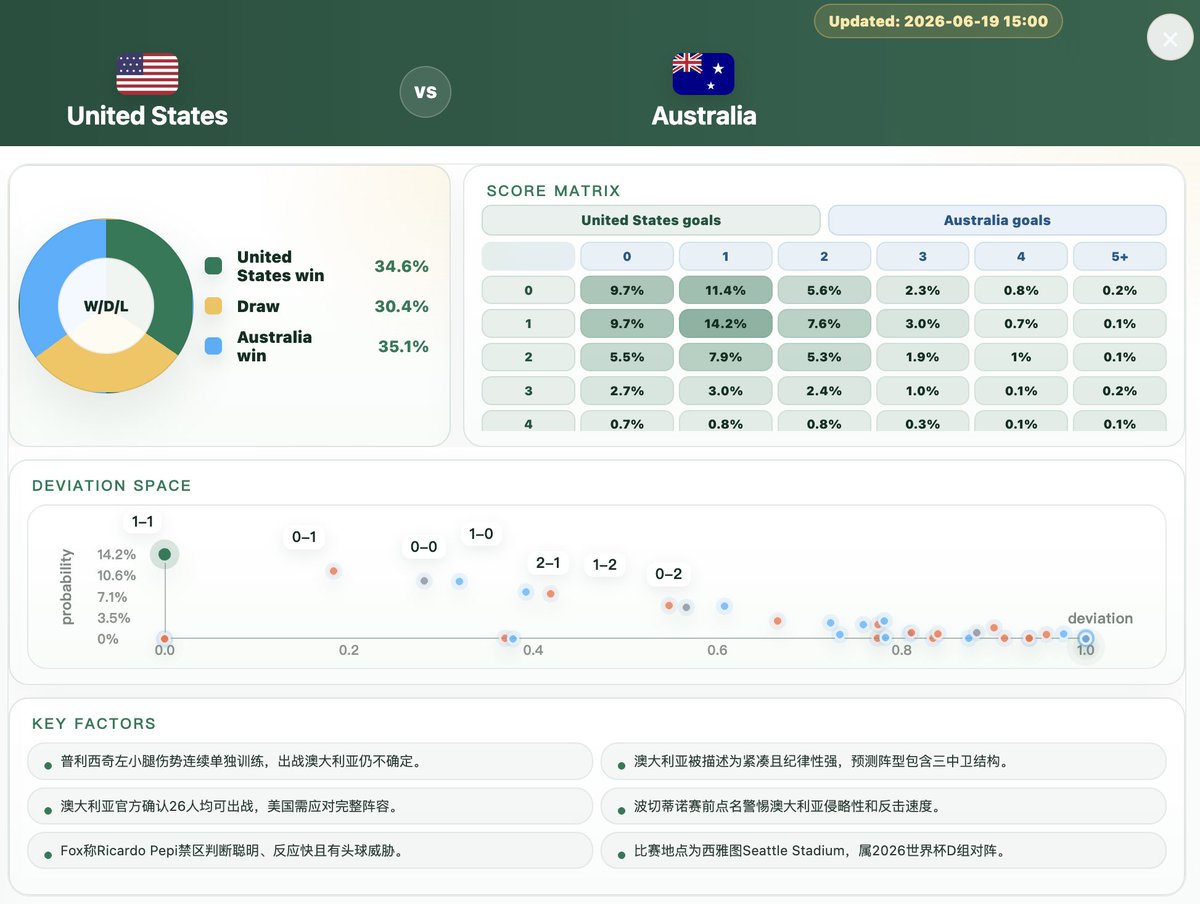Close the match prediction panel
This screenshot has height=904, width=1200.
coord(1170,39)
